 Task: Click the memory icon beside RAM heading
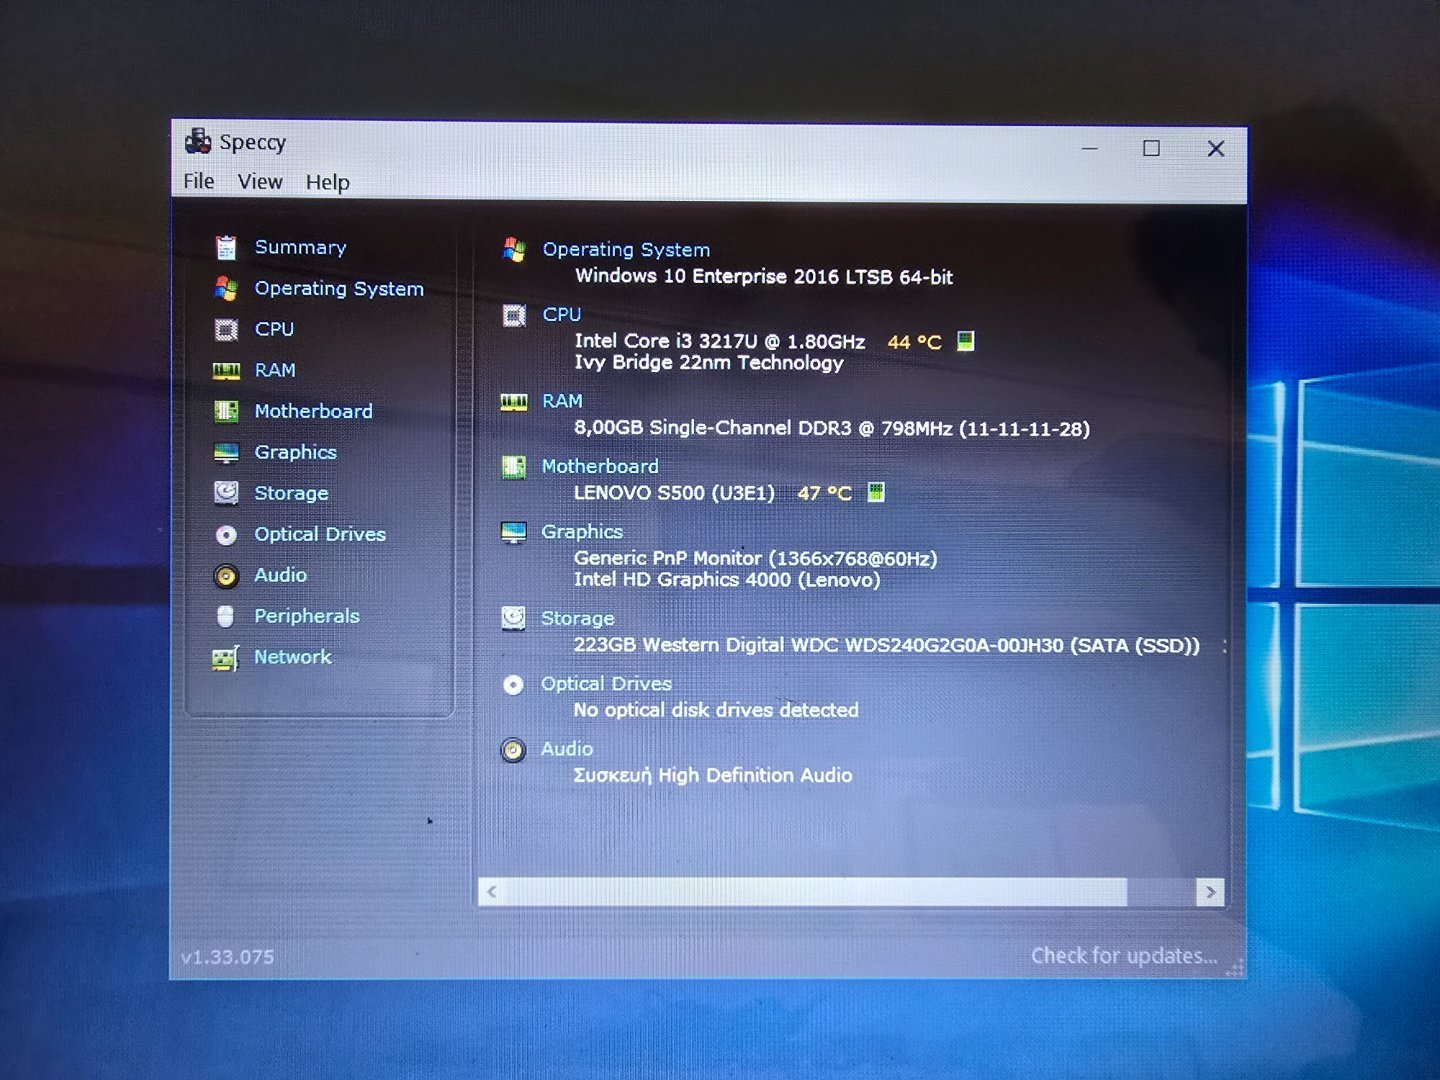(514, 402)
